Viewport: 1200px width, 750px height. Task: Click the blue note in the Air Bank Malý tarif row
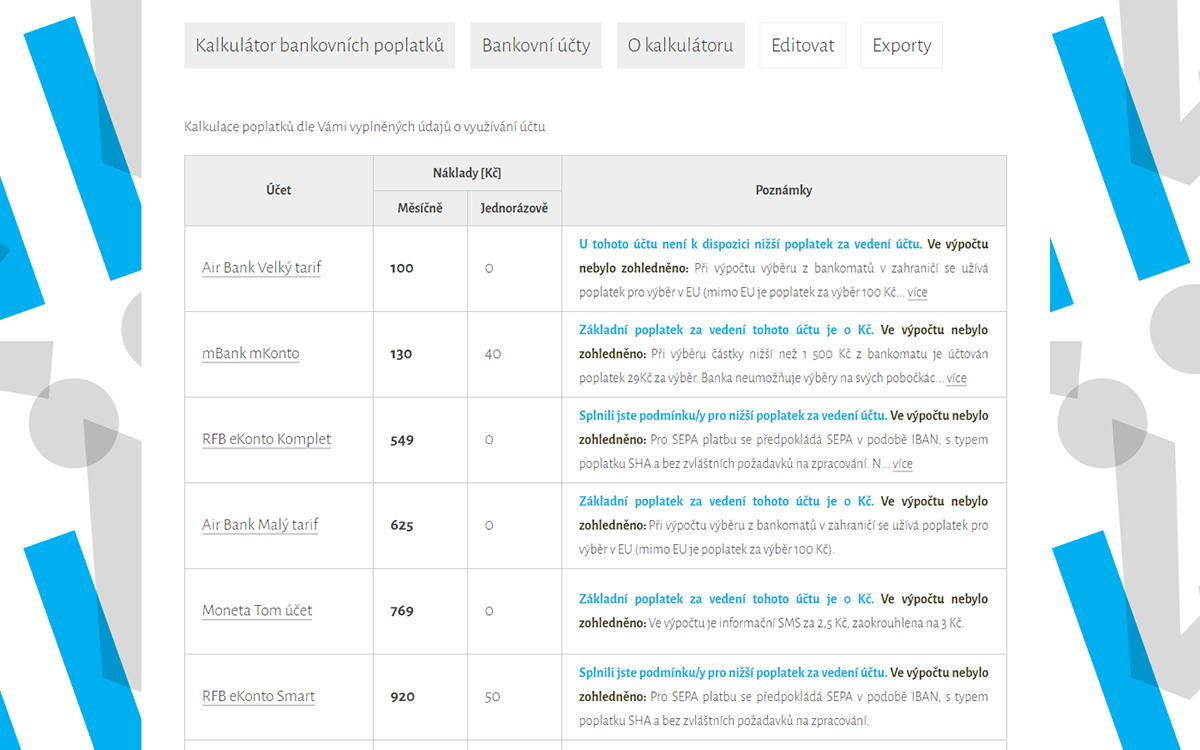click(x=726, y=502)
